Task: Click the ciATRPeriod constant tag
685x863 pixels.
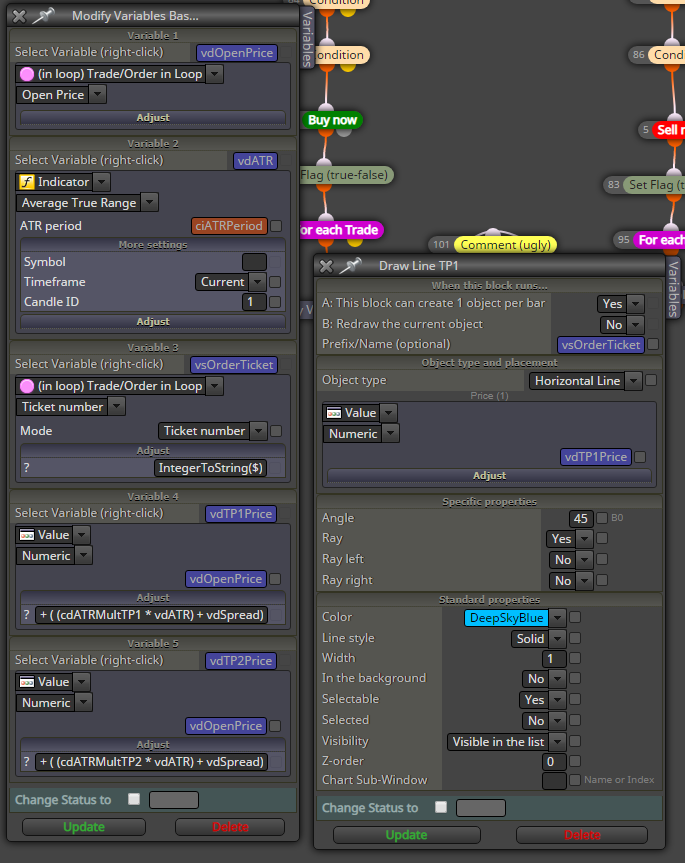Action: click(229, 226)
